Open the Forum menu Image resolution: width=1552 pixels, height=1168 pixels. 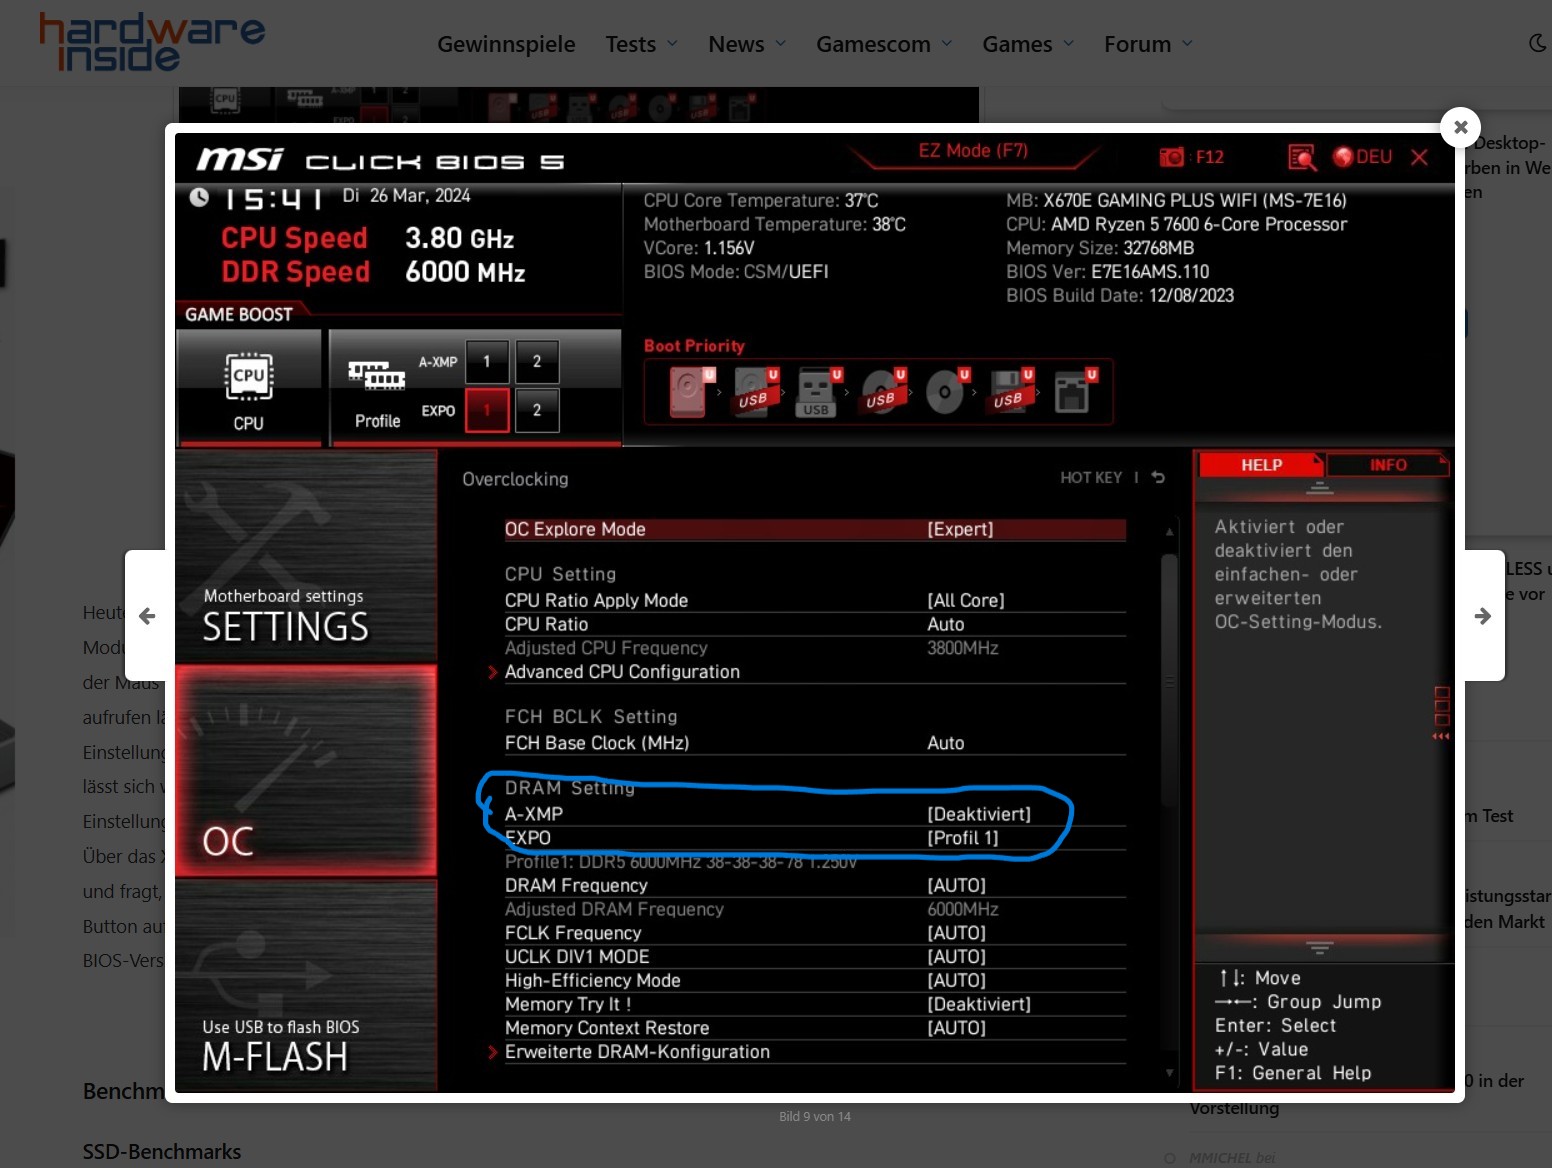coord(1148,44)
